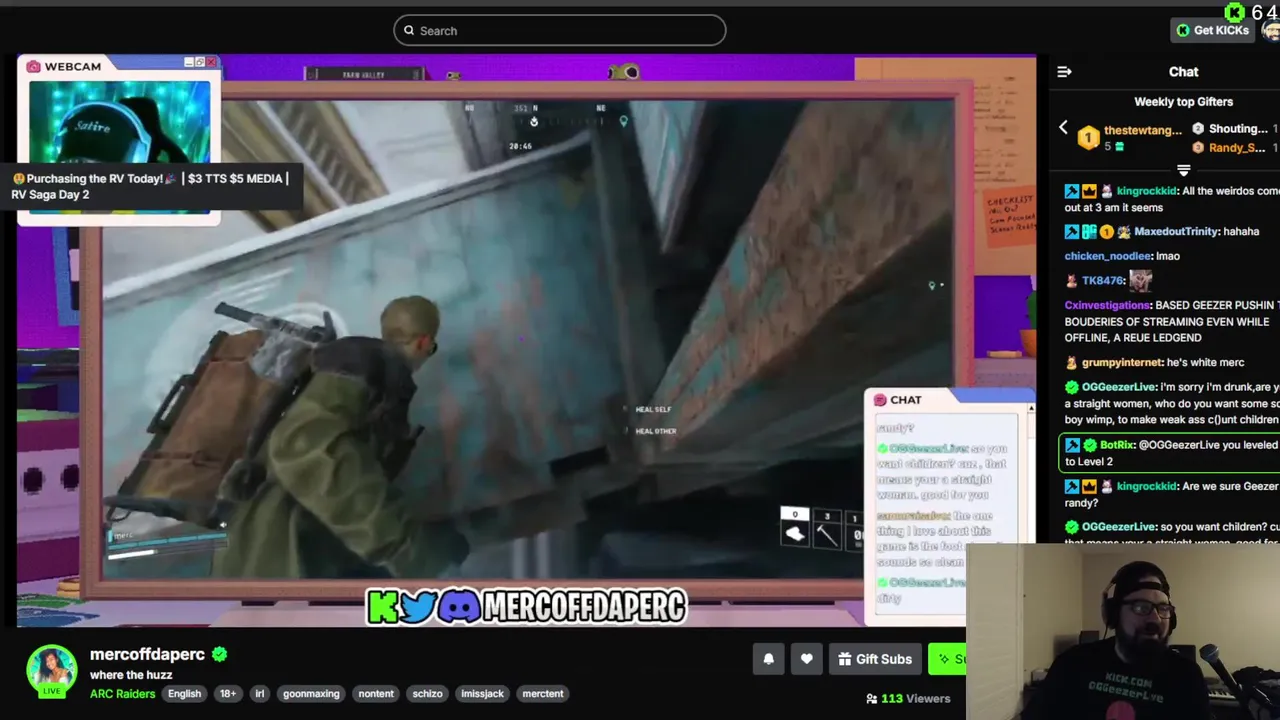The width and height of the screenshot is (1280, 720).
Task: Collapse the chat panel using the arrow icon
Action: click(1064, 72)
